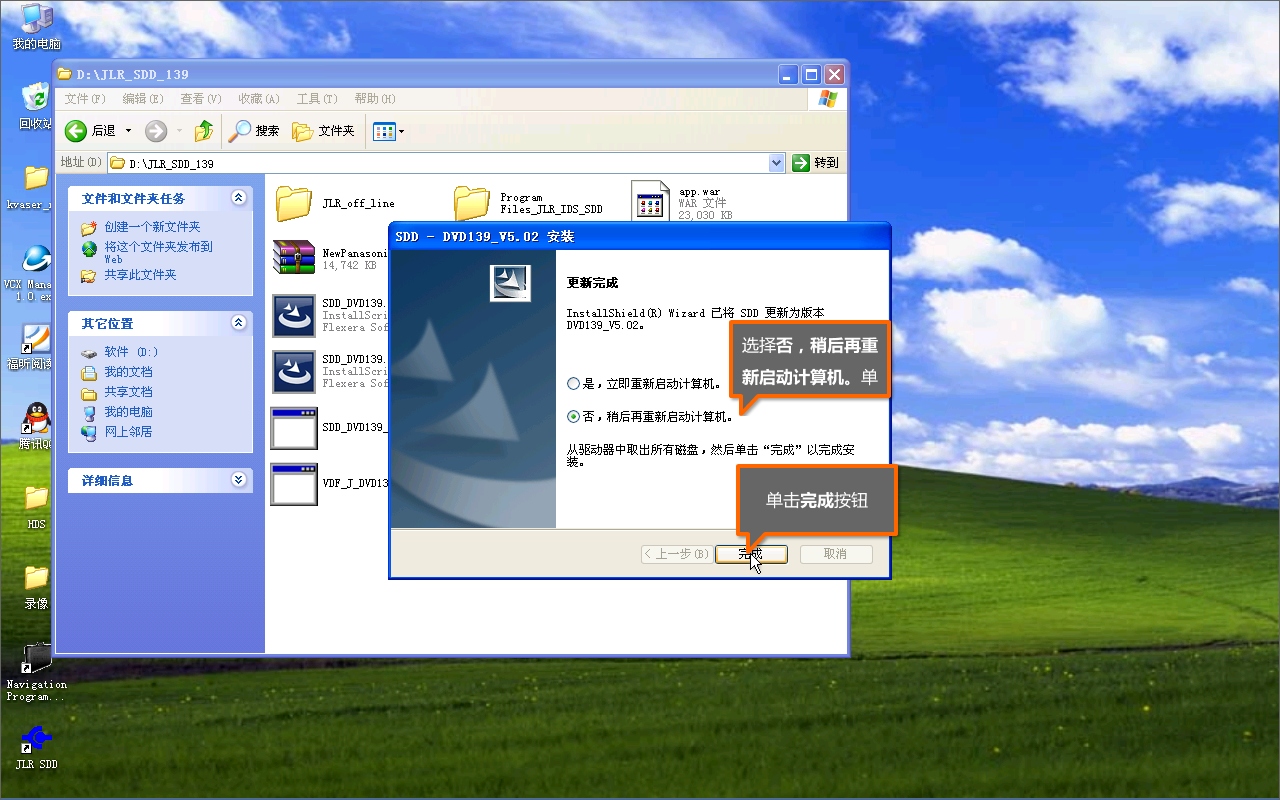Launch the 腾讯QQ penguin shortcut
The image size is (1280, 800).
36,427
